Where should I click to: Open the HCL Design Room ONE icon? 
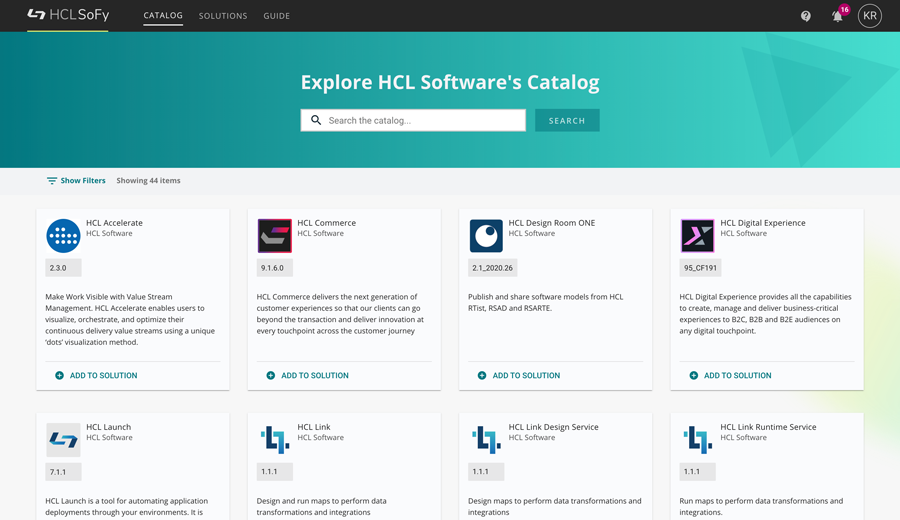(486, 236)
